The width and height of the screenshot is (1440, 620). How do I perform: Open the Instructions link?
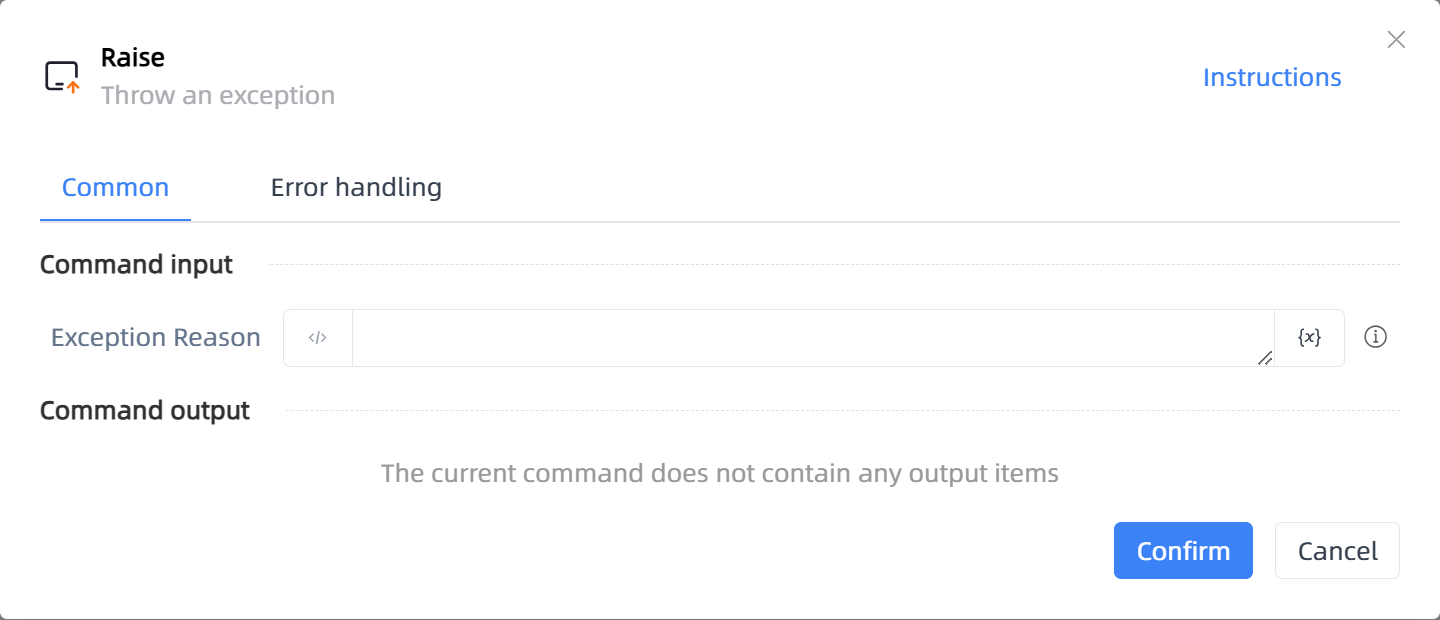(x=1272, y=77)
